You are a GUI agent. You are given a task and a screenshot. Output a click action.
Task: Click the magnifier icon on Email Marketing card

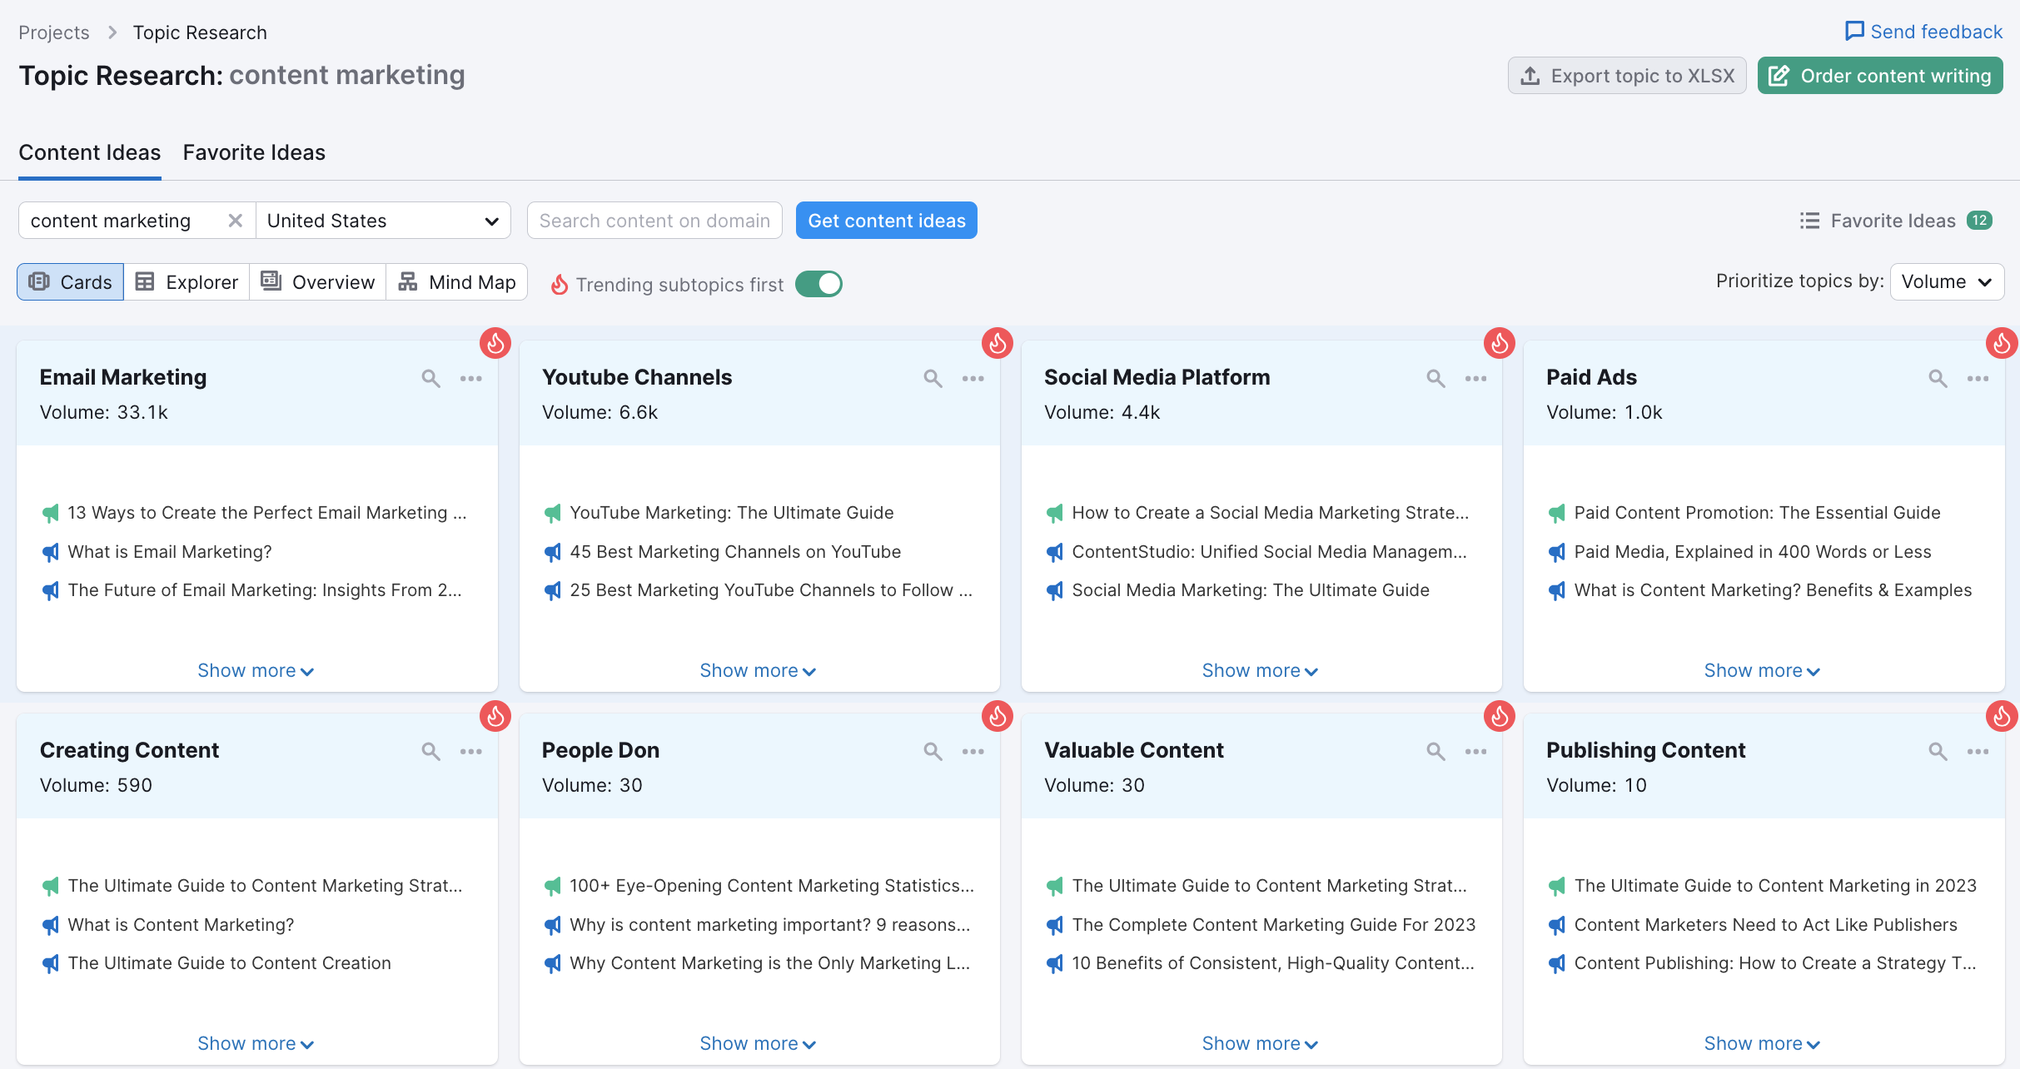click(430, 378)
